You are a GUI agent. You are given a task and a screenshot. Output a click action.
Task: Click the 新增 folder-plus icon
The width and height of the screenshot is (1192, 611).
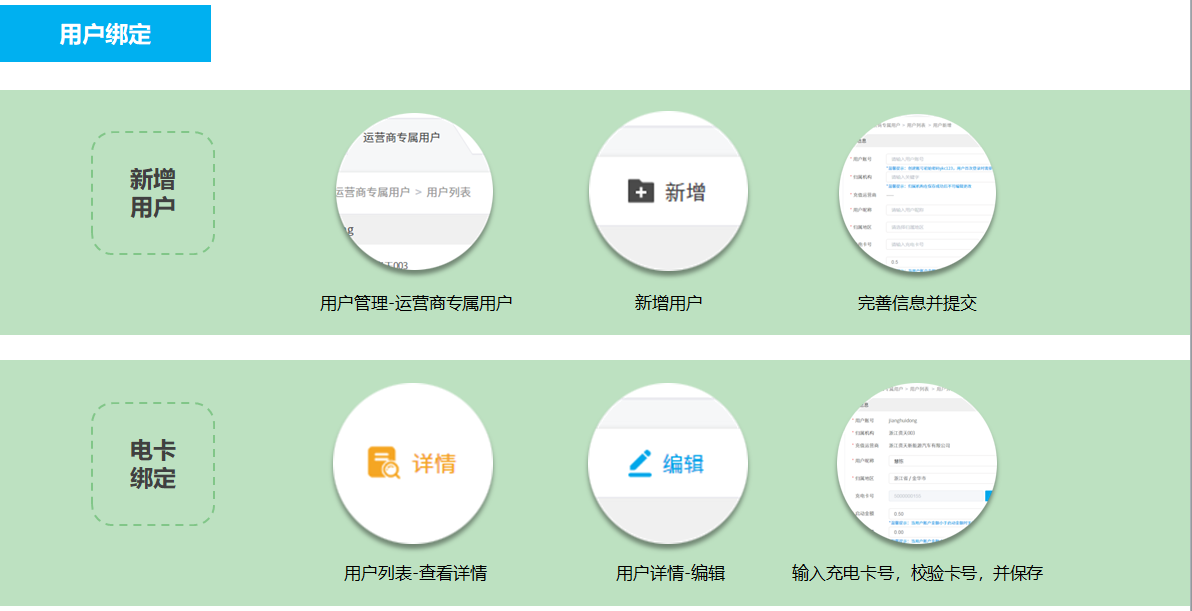[x=641, y=191]
